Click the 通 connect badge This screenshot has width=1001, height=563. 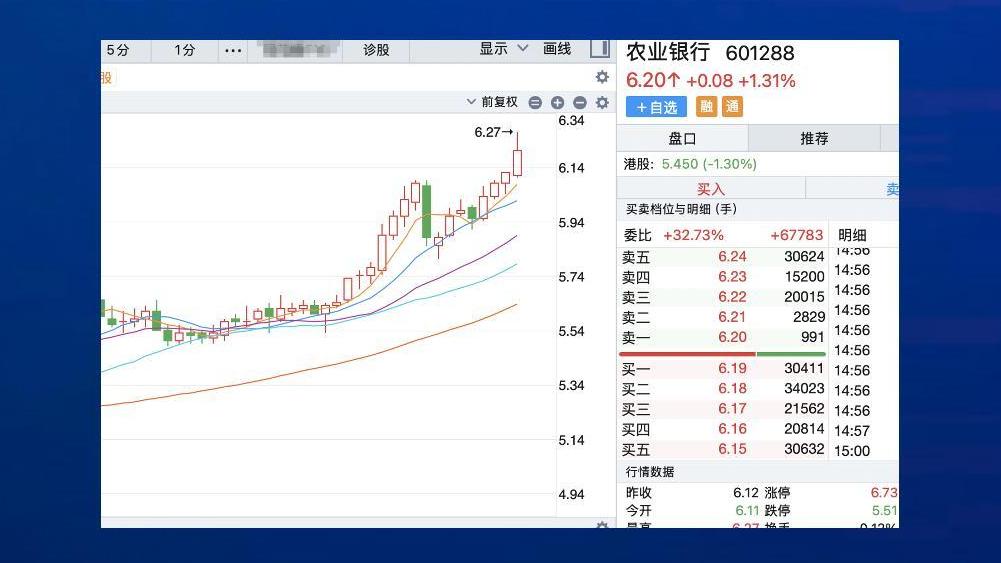(732, 107)
